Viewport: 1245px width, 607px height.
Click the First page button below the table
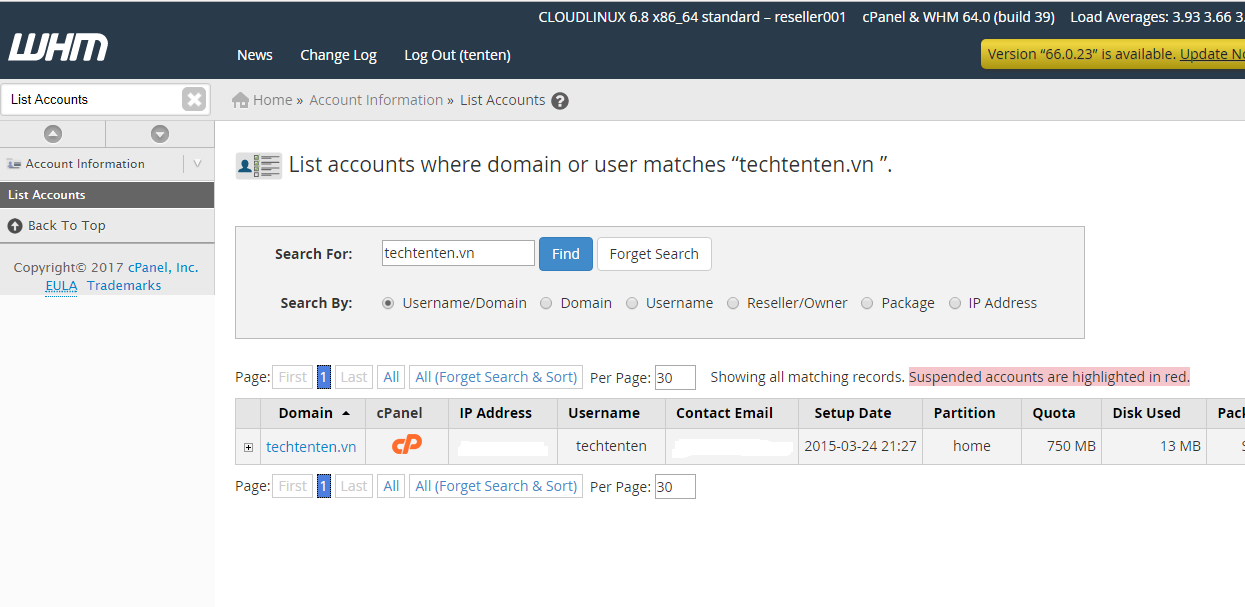293,486
